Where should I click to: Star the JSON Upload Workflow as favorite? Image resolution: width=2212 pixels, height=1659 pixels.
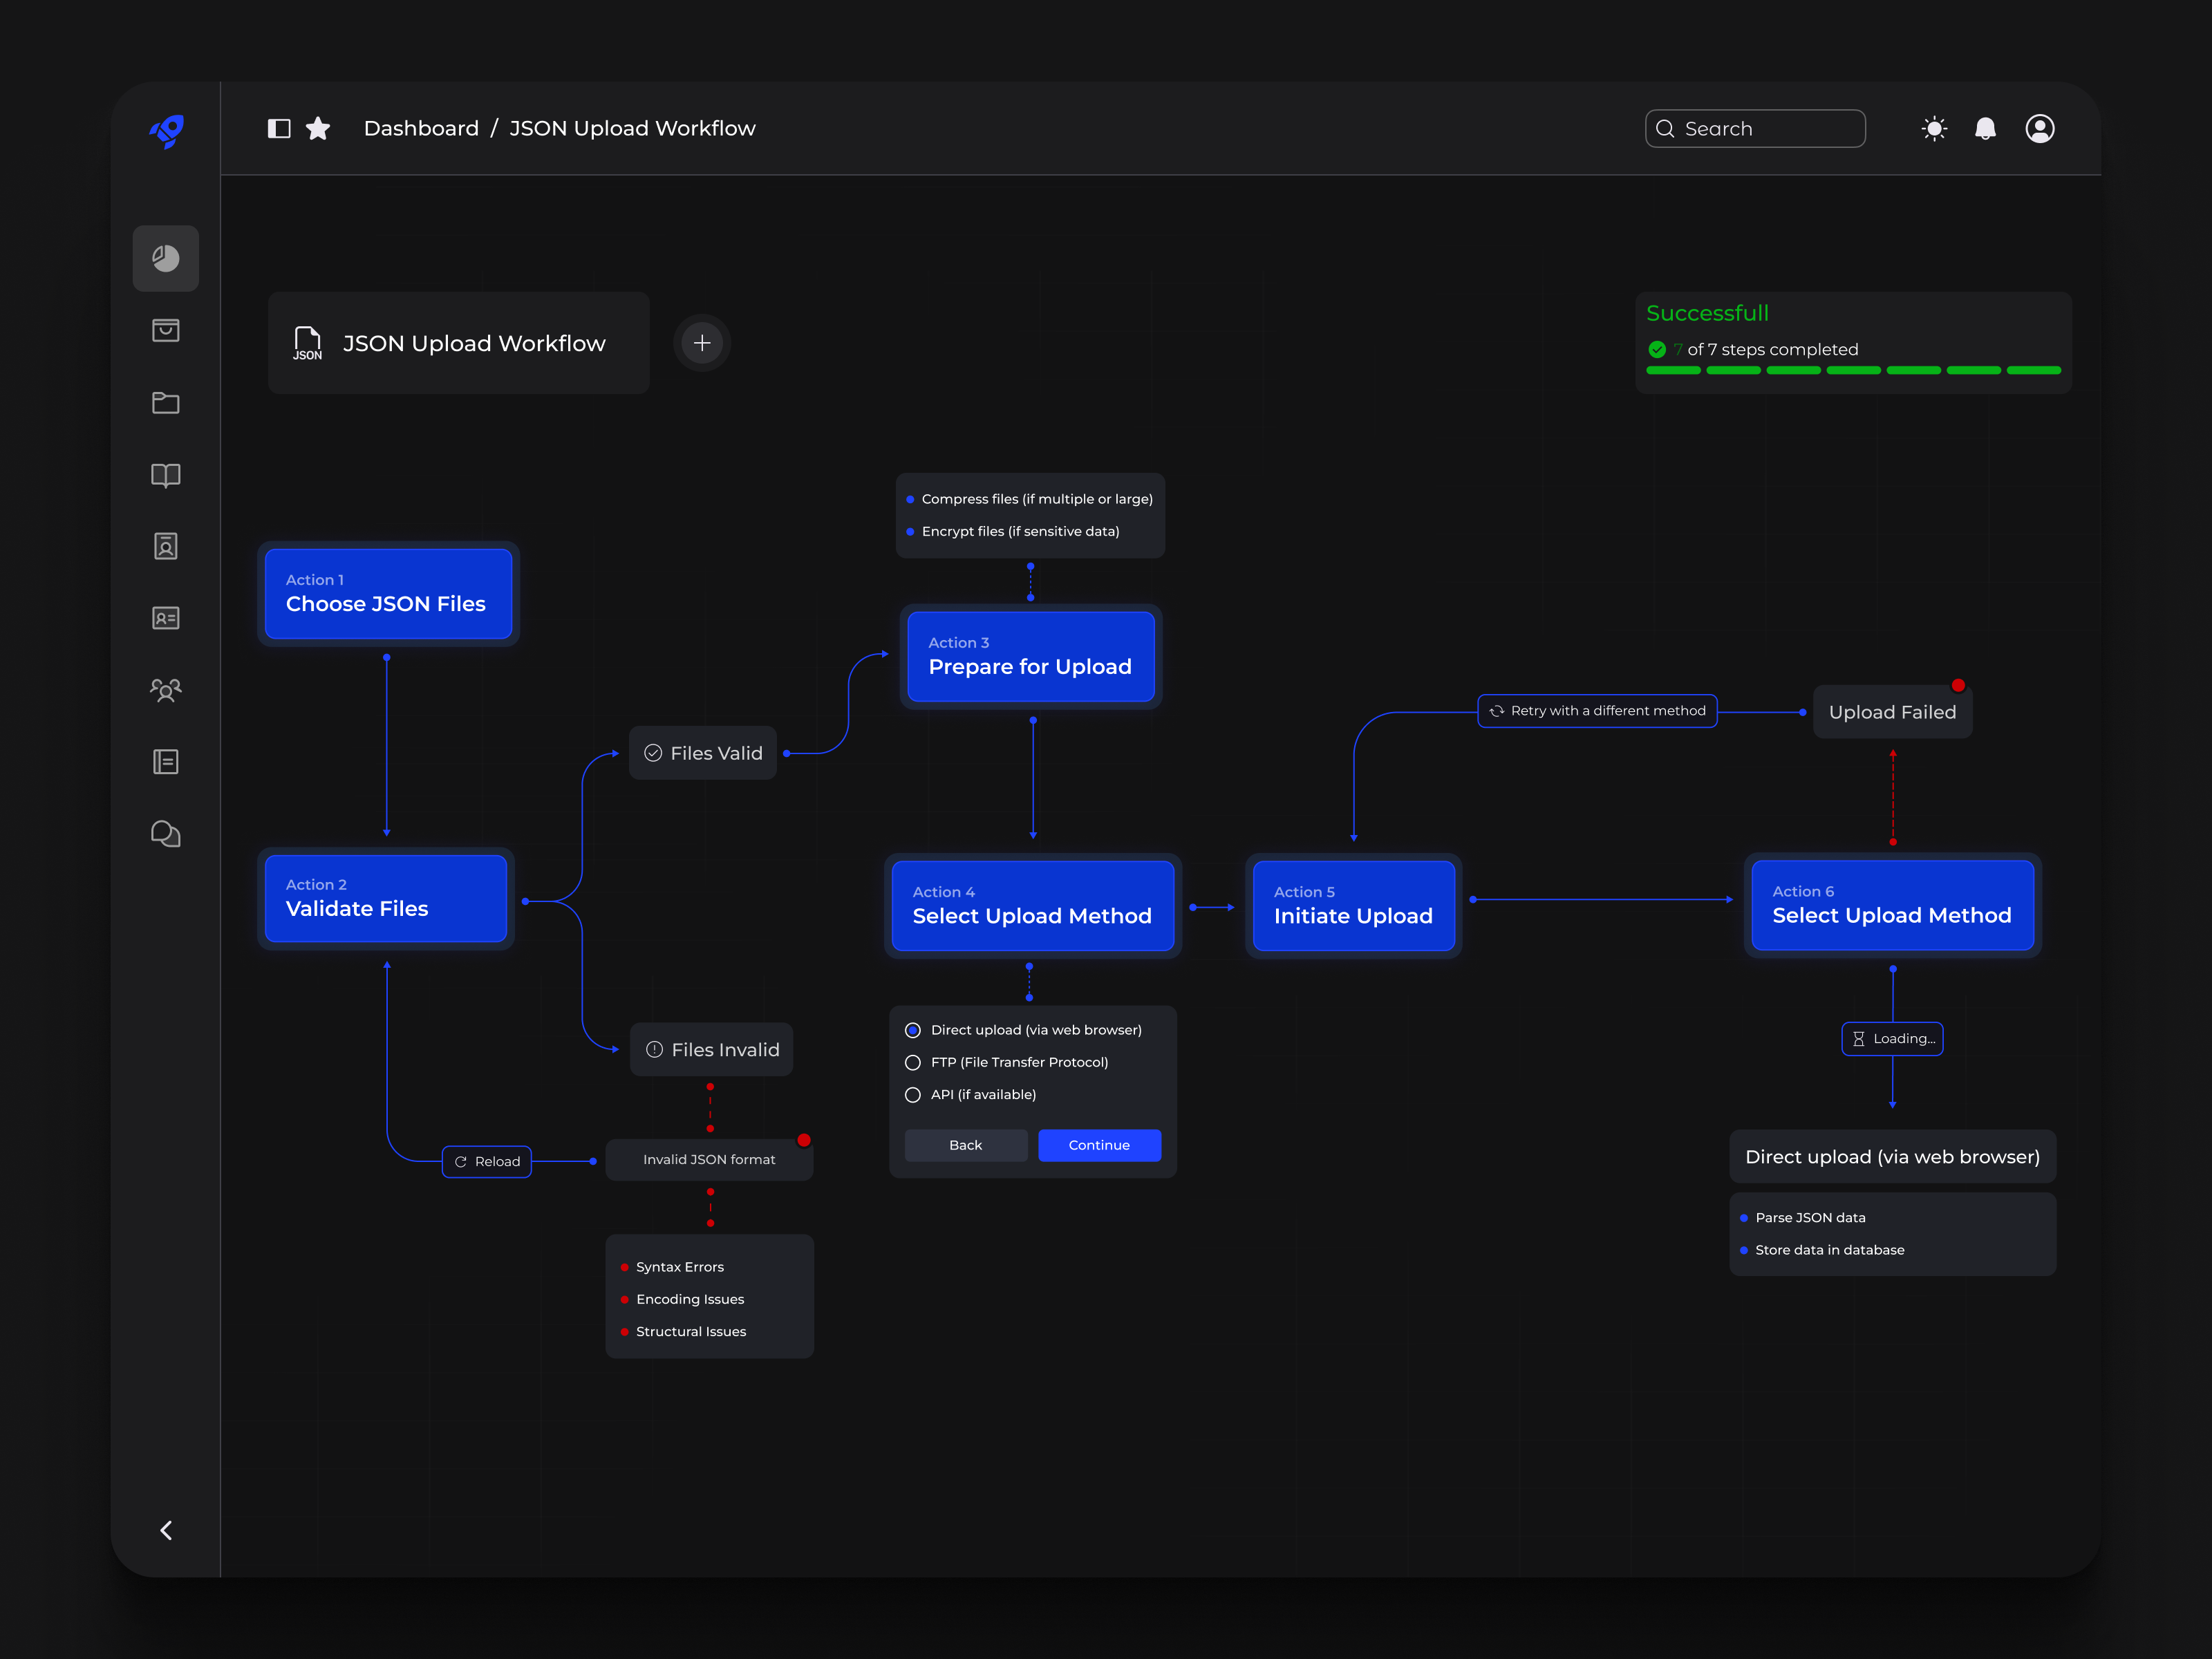(318, 128)
